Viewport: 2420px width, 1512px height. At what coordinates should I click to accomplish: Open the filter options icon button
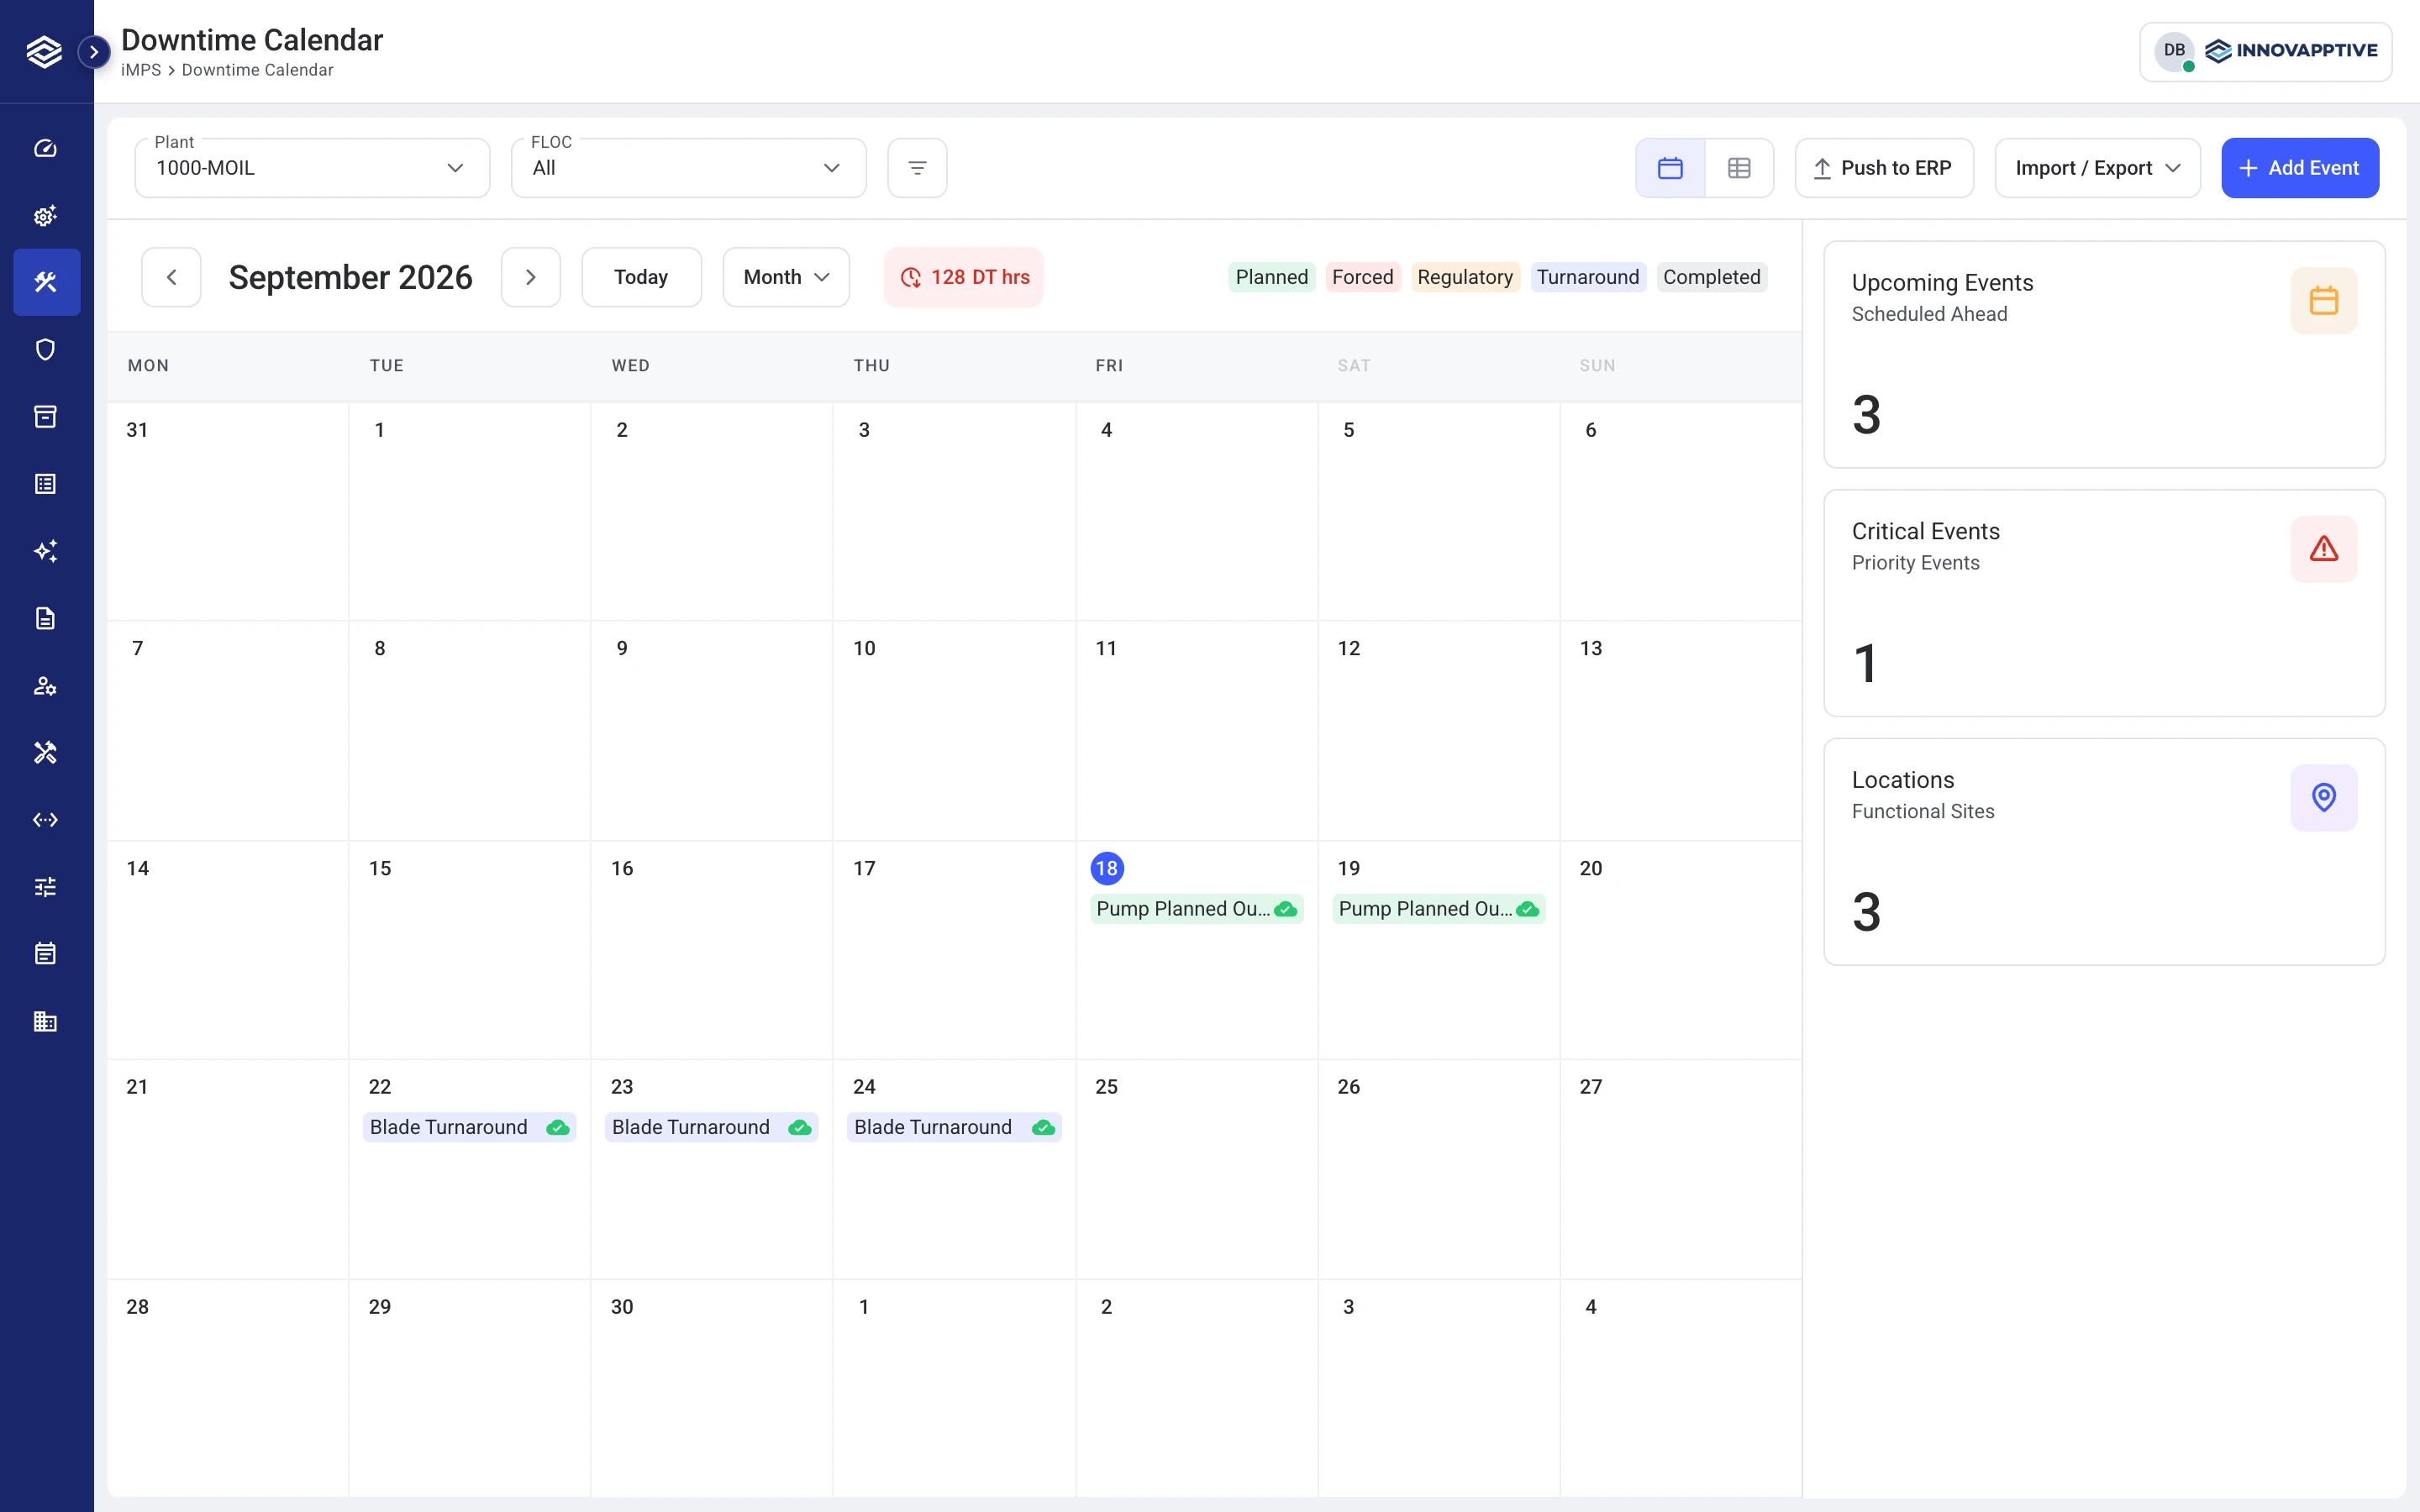click(x=917, y=168)
